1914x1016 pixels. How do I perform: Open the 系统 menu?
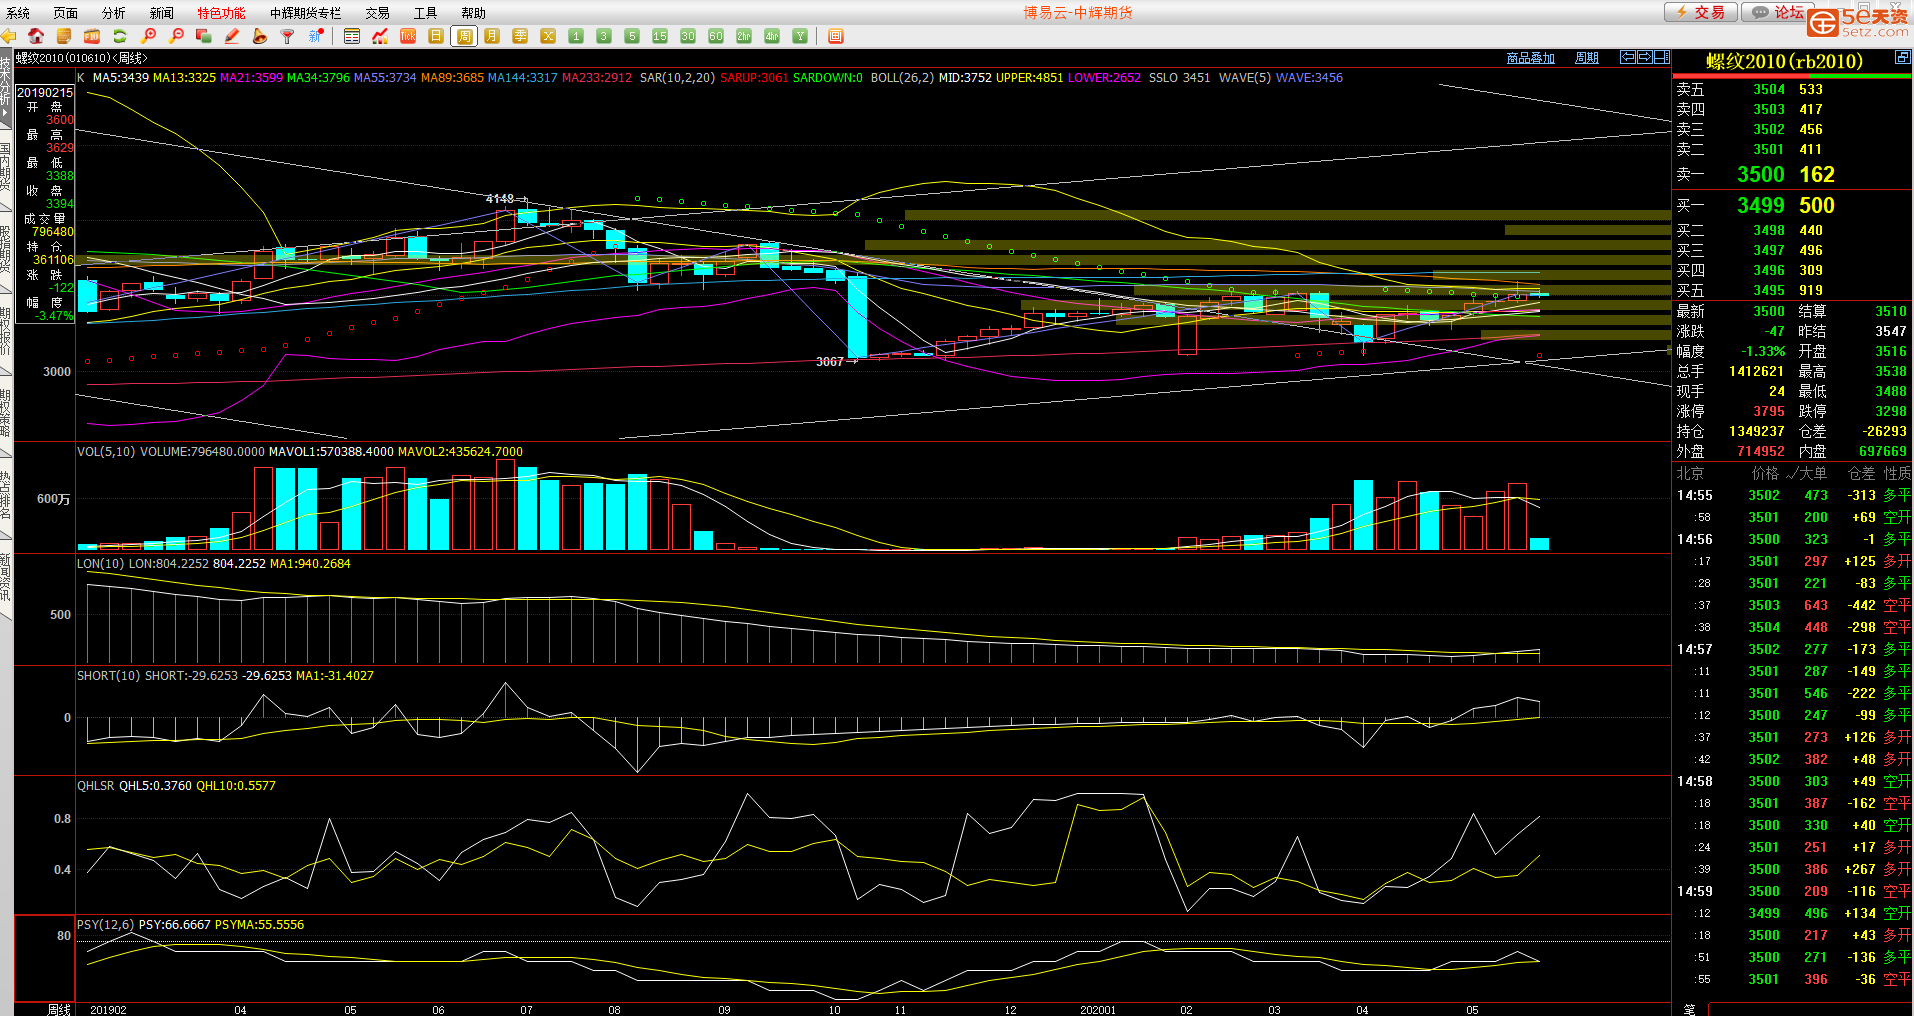(18, 13)
